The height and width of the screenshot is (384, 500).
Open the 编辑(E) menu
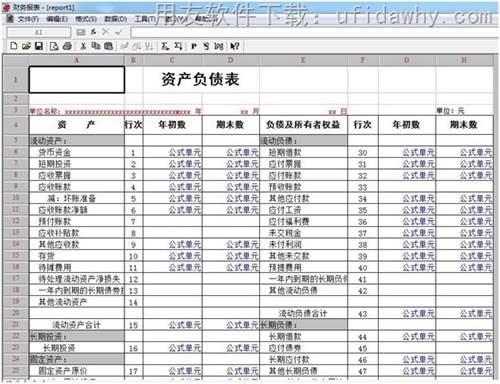point(57,19)
